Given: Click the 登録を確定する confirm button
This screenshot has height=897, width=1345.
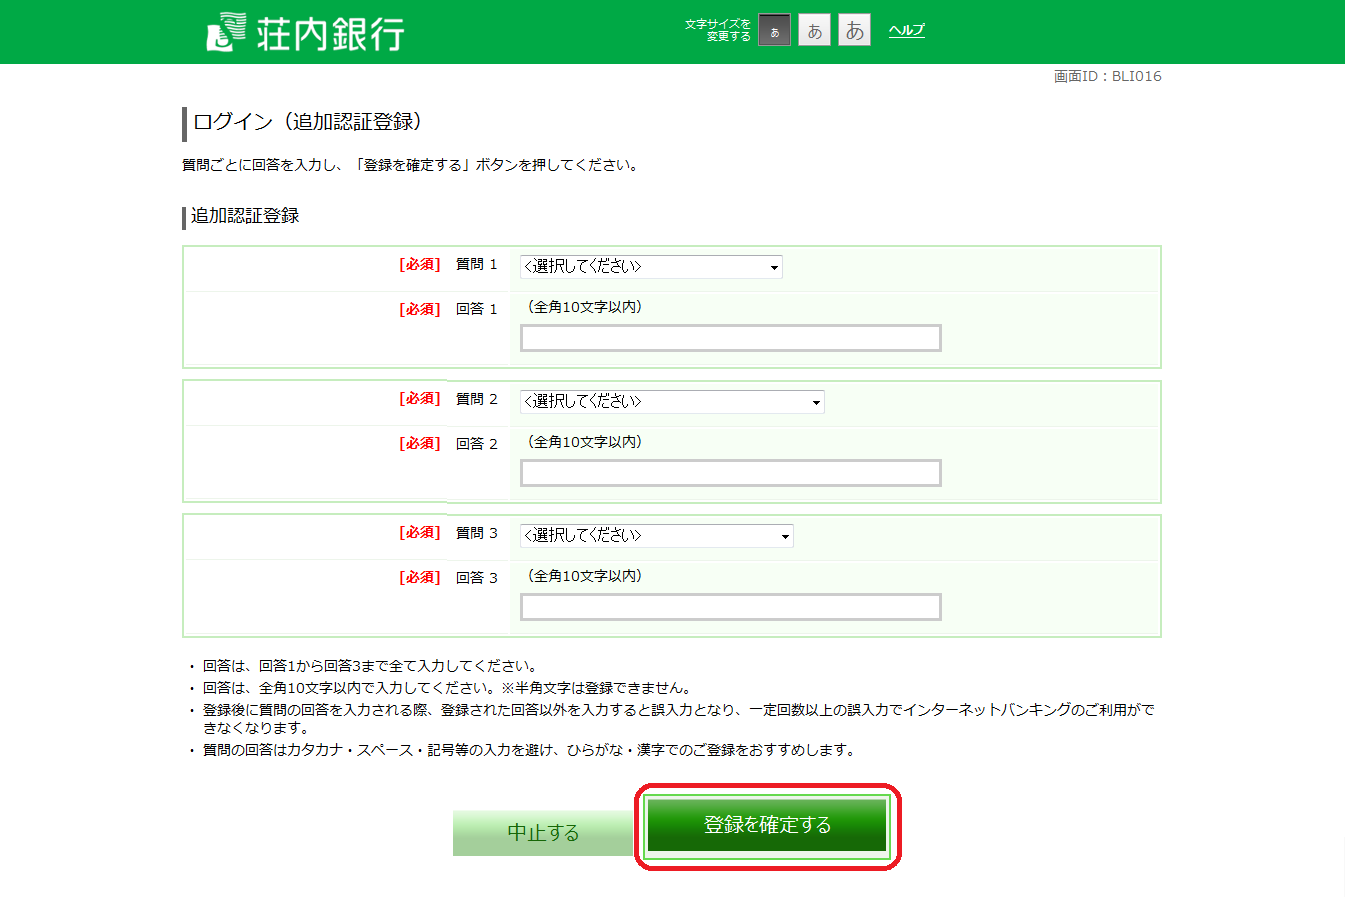Looking at the screenshot, I should (x=767, y=825).
